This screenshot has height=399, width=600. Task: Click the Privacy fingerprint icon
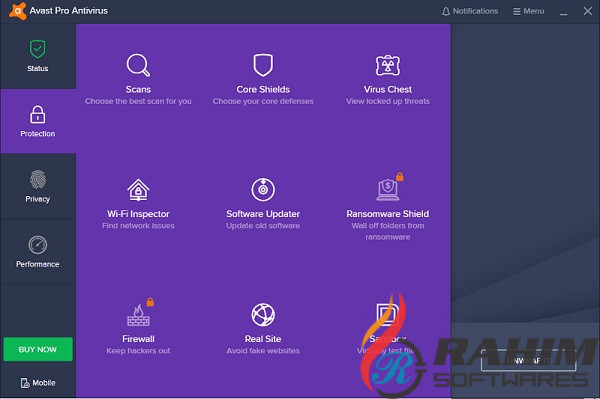point(38,179)
